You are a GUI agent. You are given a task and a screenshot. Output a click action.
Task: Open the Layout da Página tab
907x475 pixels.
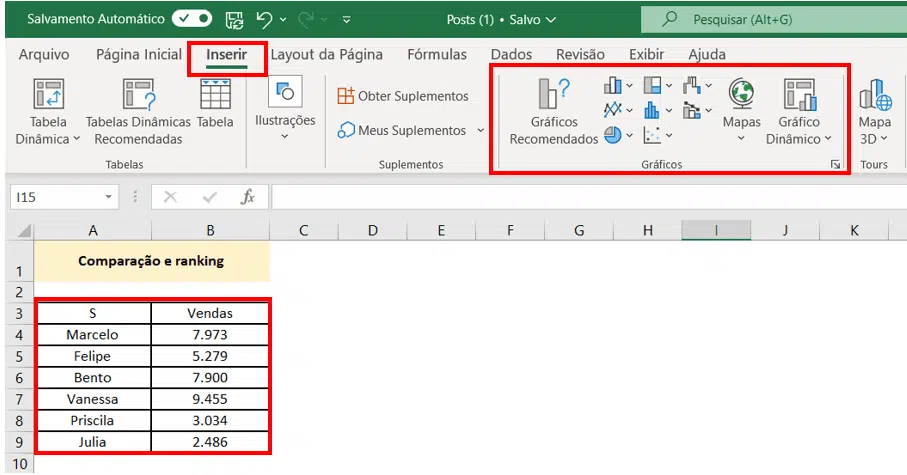[x=326, y=54]
